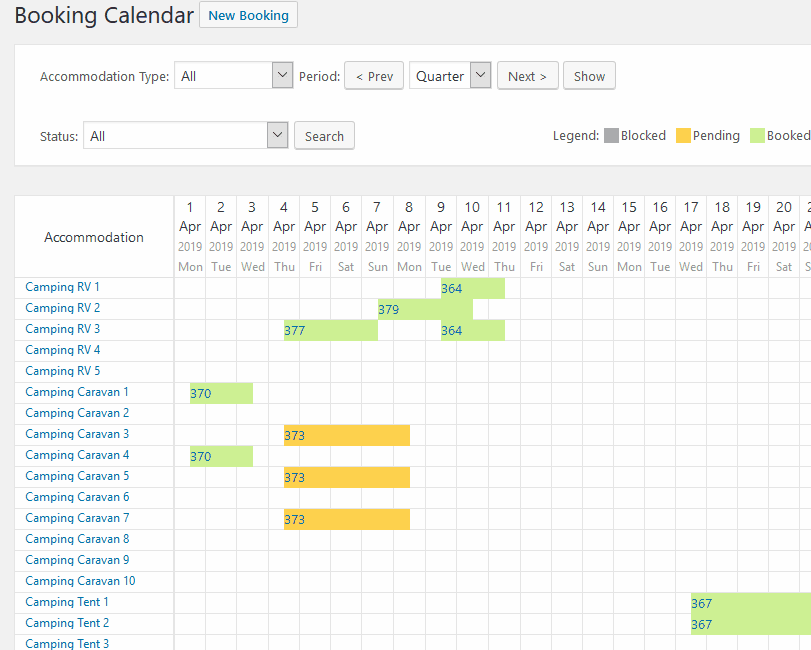Open booking 370 for Camping Caravan 1
The height and width of the screenshot is (650, 811).
[220, 392]
